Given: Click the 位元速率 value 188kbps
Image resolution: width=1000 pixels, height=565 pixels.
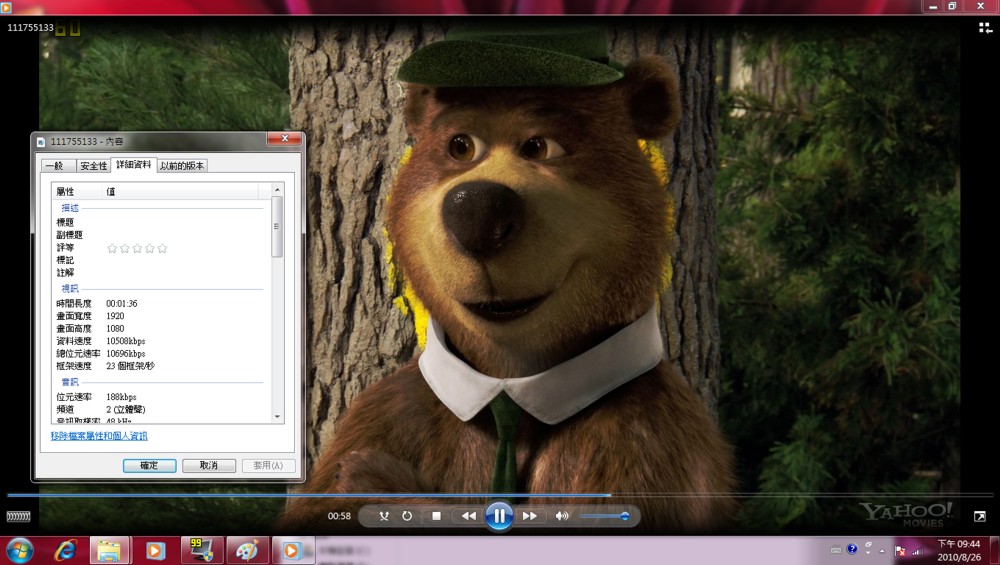Looking at the screenshot, I should pyautogui.click(x=121, y=397).
